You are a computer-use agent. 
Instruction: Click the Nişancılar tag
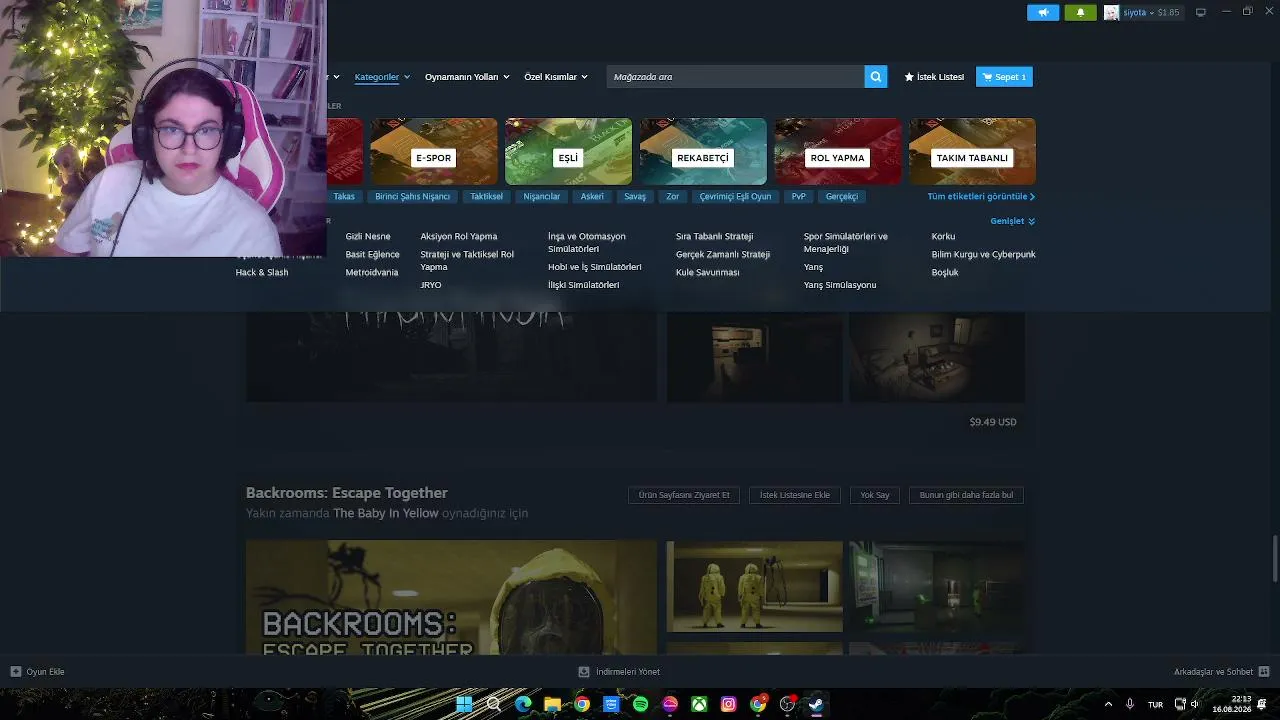(542, 197)
